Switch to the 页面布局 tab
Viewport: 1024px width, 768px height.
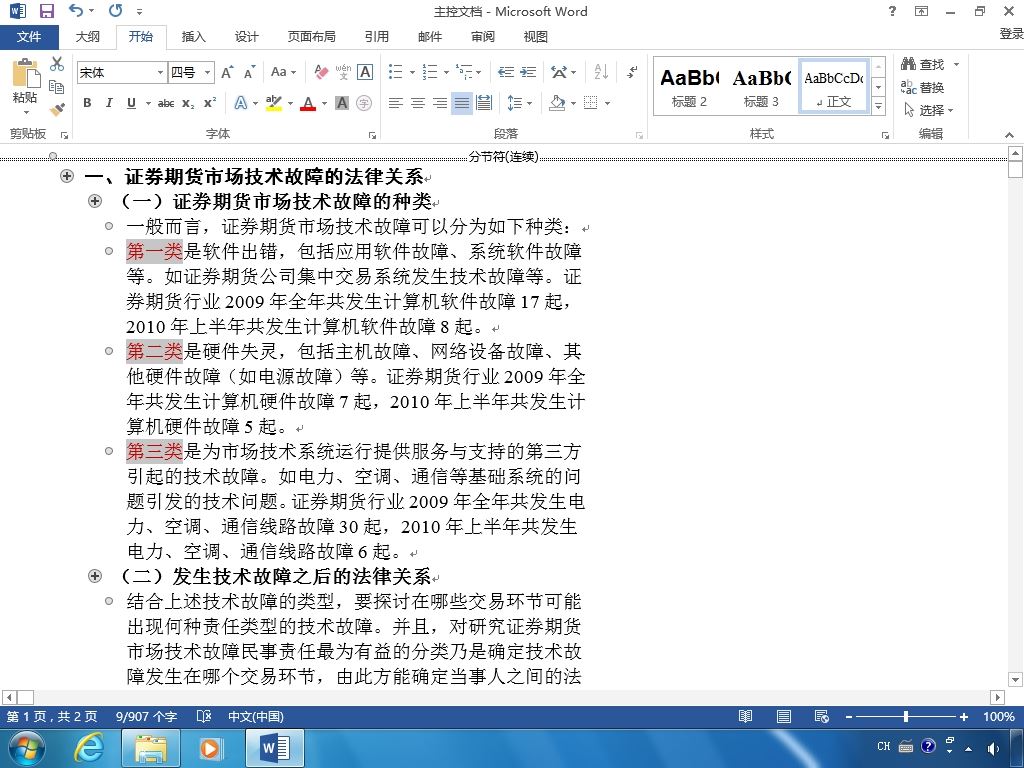(312, 37)
